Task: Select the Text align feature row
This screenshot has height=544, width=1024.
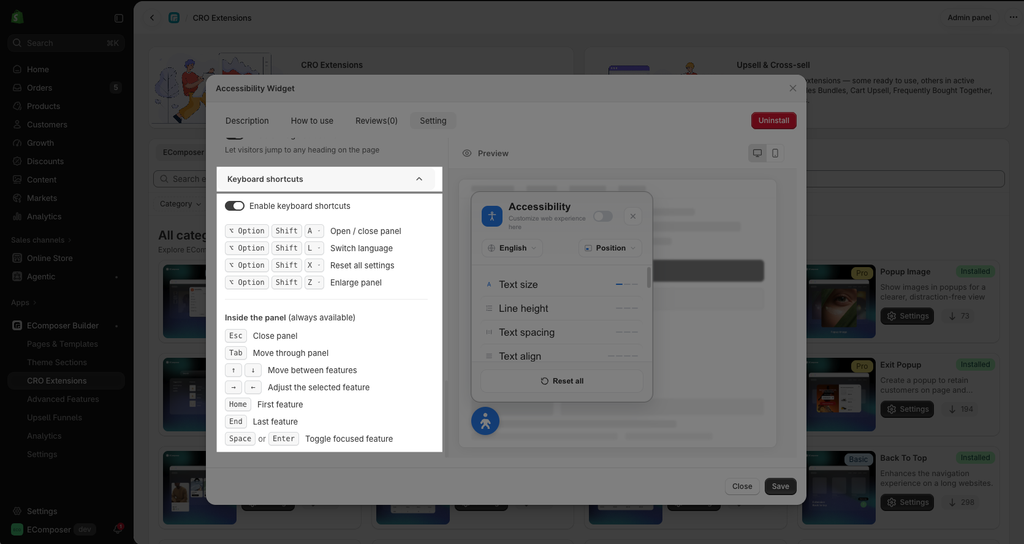Action: click(x=562, y=356)
